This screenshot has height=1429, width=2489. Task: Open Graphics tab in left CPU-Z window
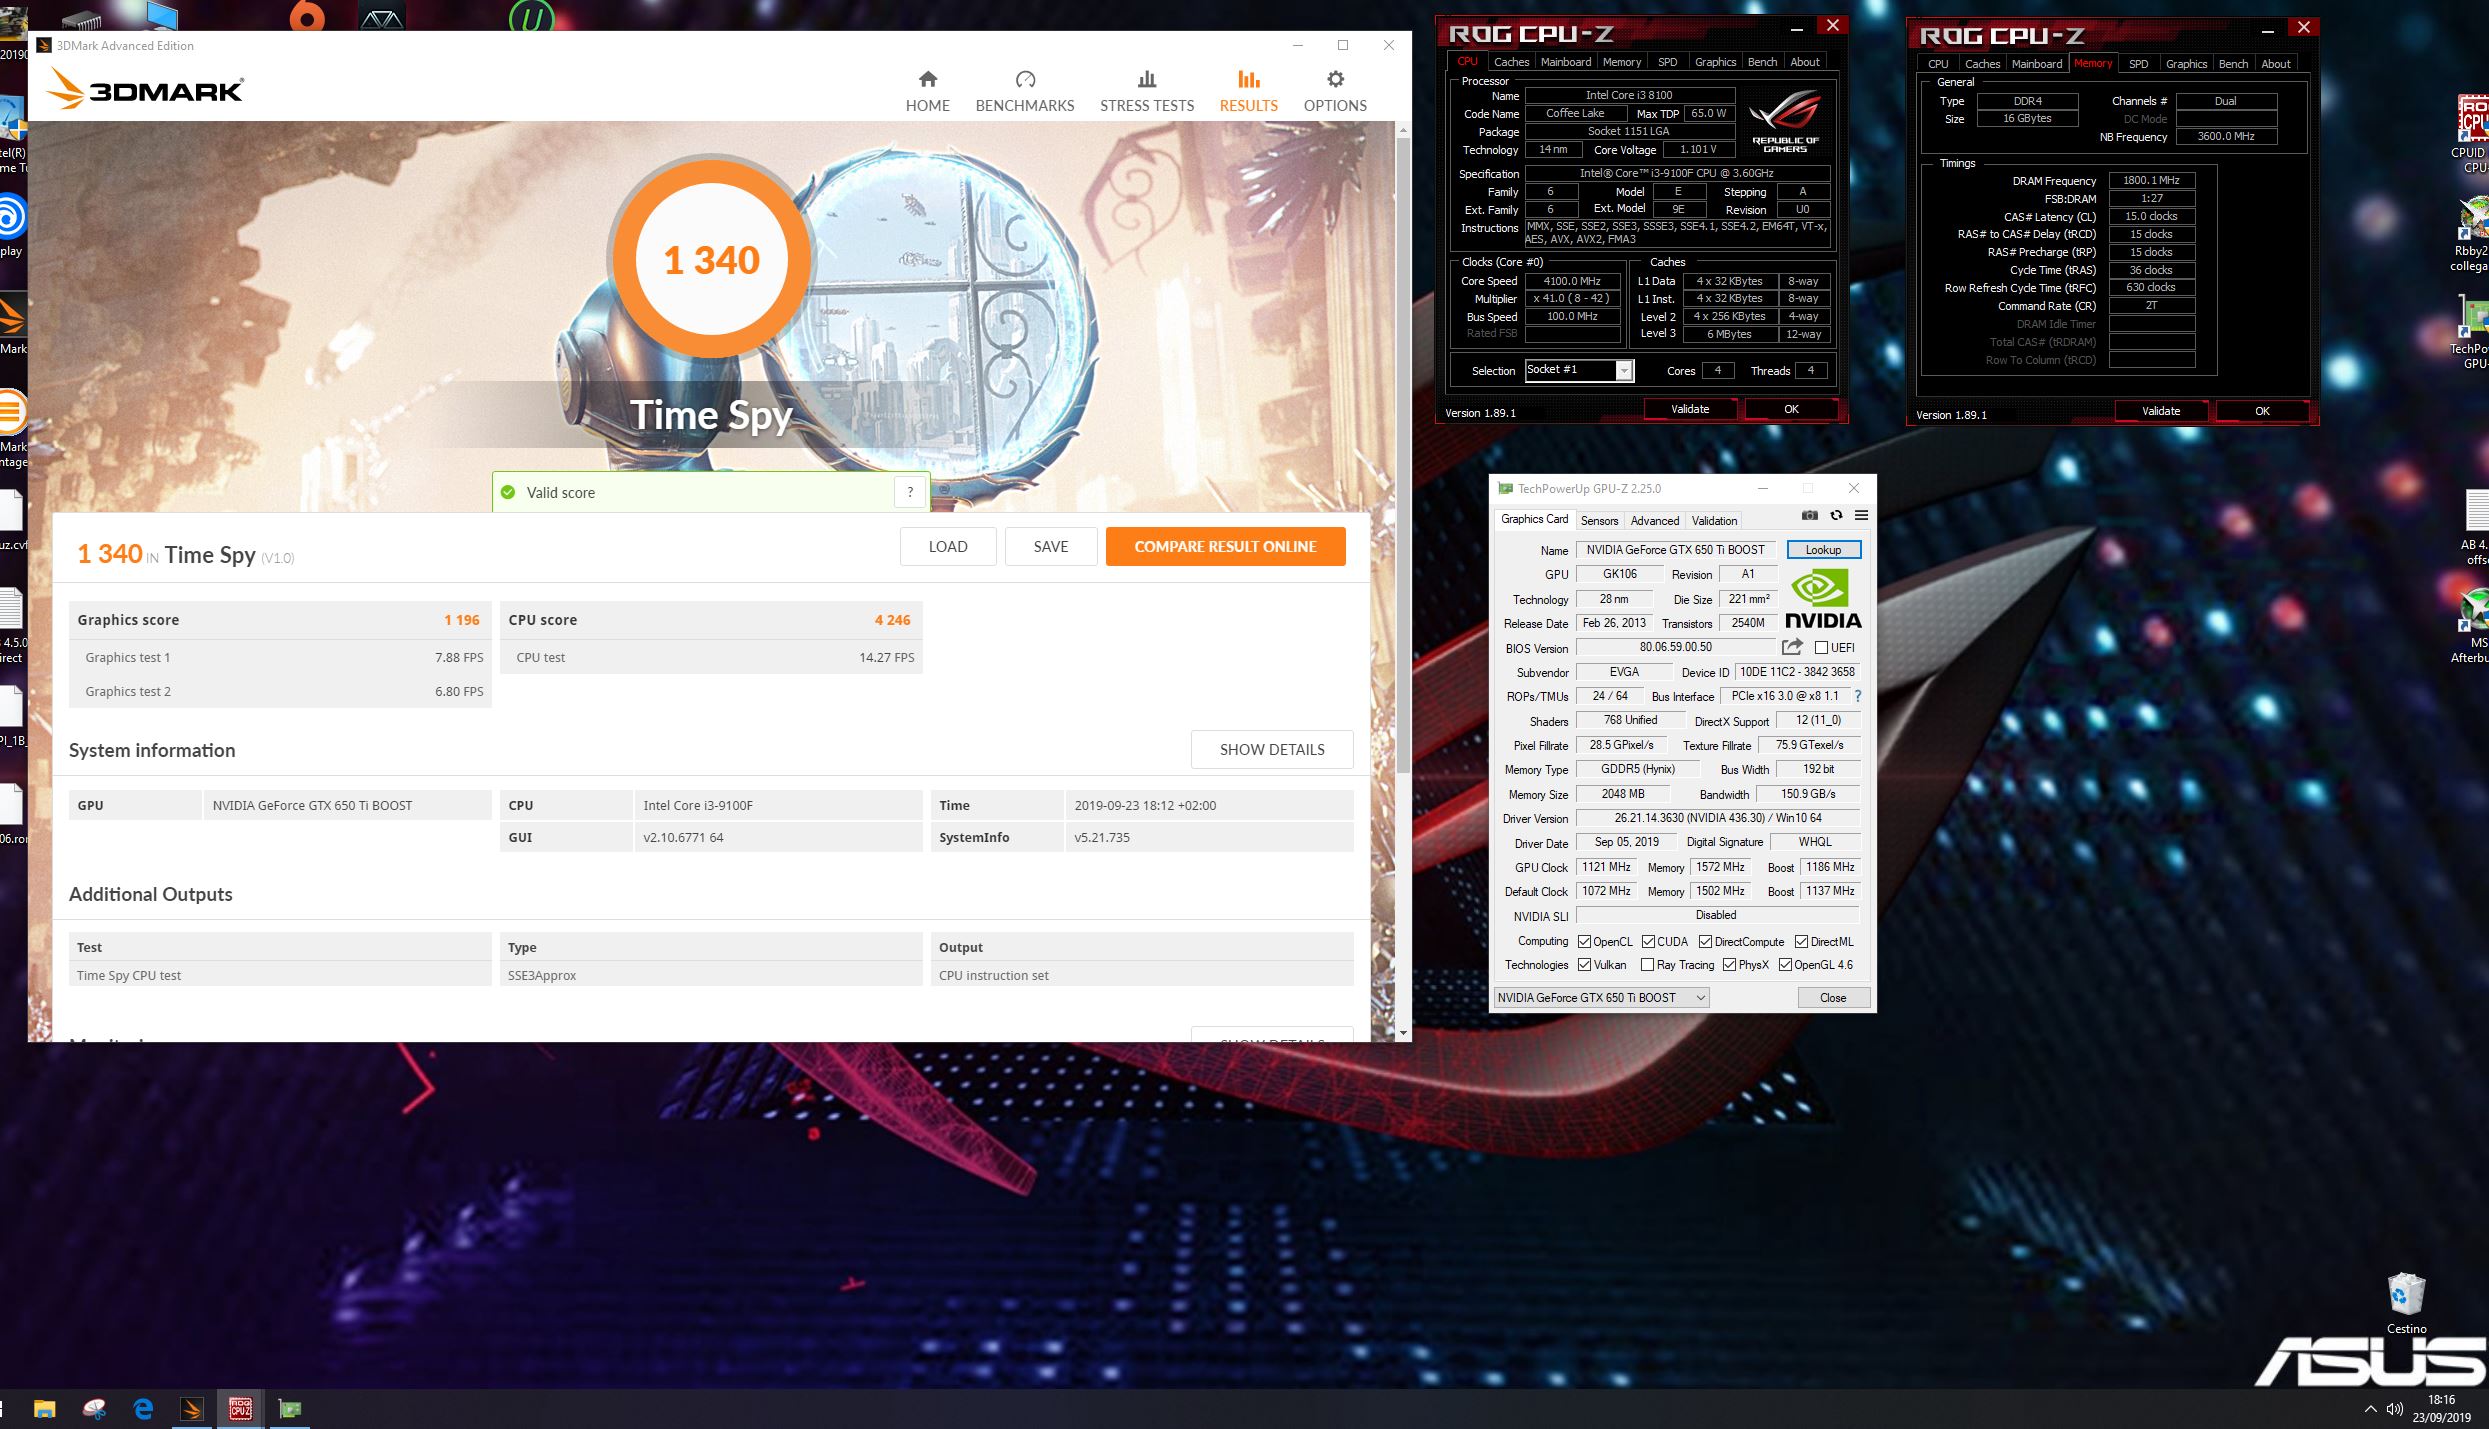(x=1715, y=62)
